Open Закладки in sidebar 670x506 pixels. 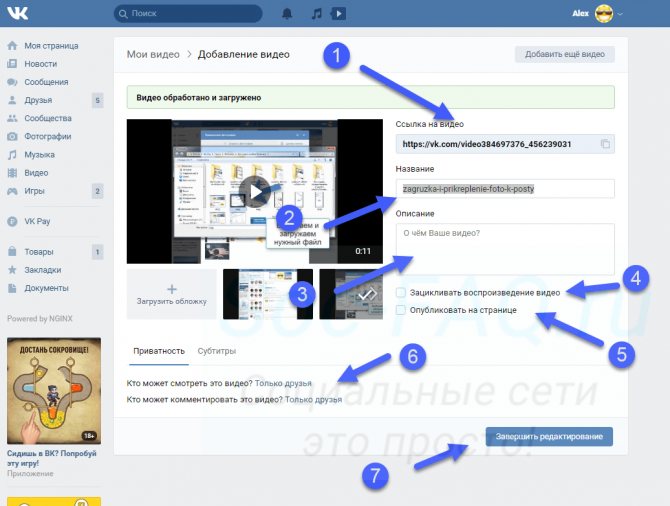click(x=43, y=270)
